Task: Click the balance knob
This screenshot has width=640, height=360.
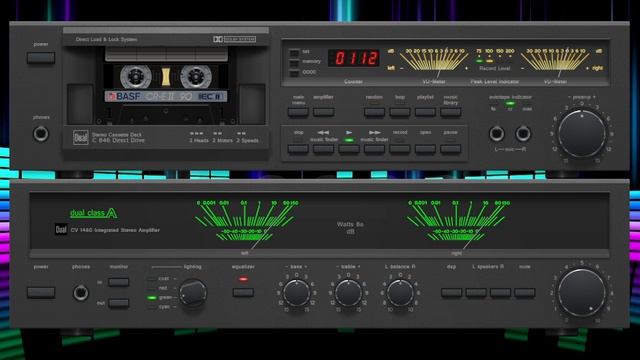Action: point(400,293)
